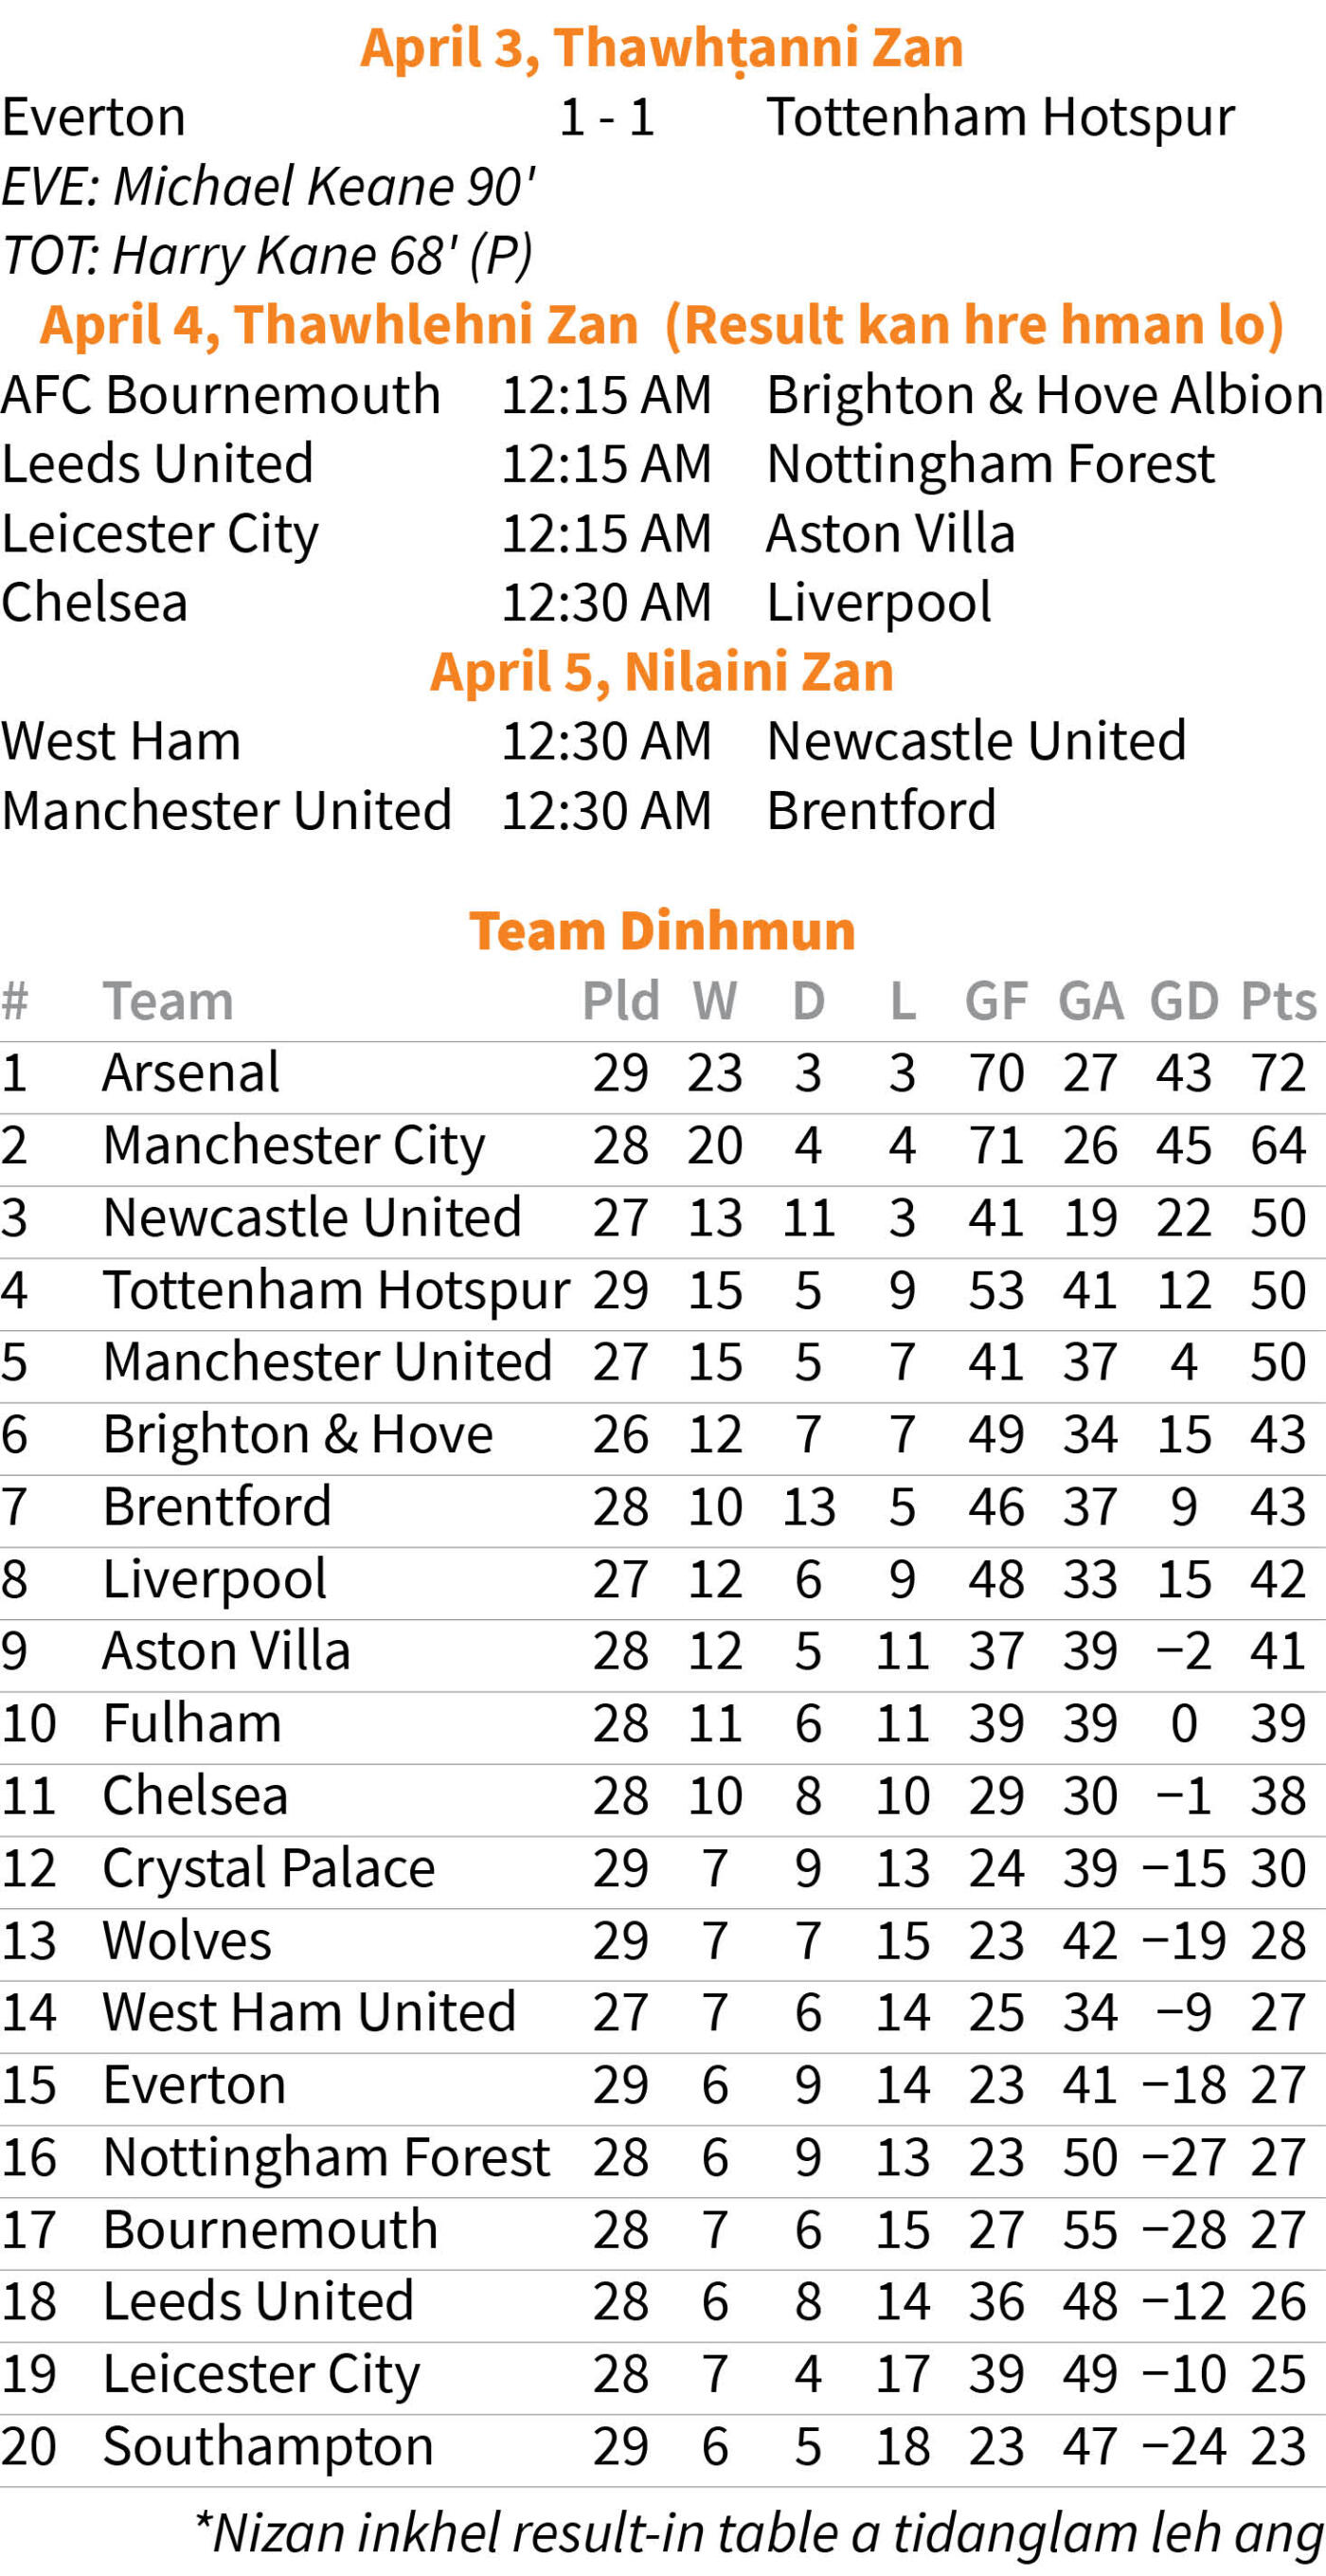The image size is (1326, 2576).
Task: Click the Pts column header
Action: point(1278,1002)
